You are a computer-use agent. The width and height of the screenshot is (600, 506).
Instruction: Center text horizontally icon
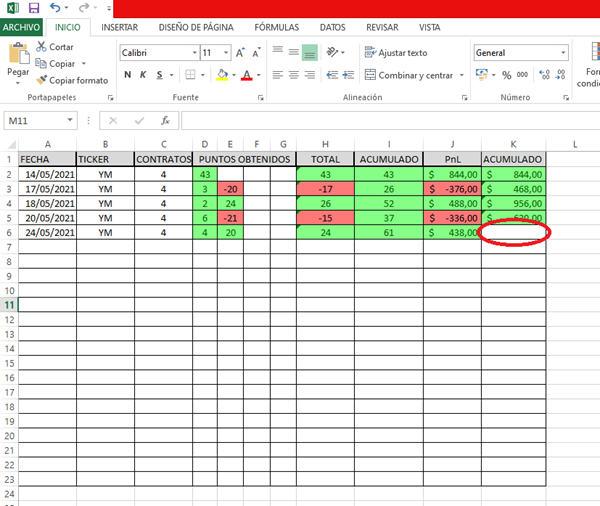tap(293, 75)
